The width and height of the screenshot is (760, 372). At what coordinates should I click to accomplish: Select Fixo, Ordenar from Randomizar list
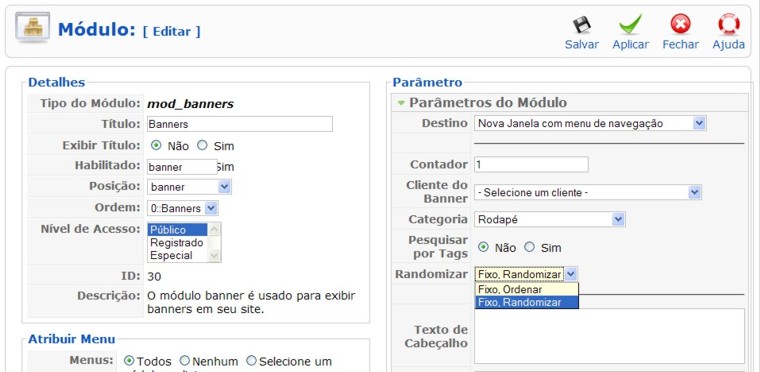(x=527, y=290)
